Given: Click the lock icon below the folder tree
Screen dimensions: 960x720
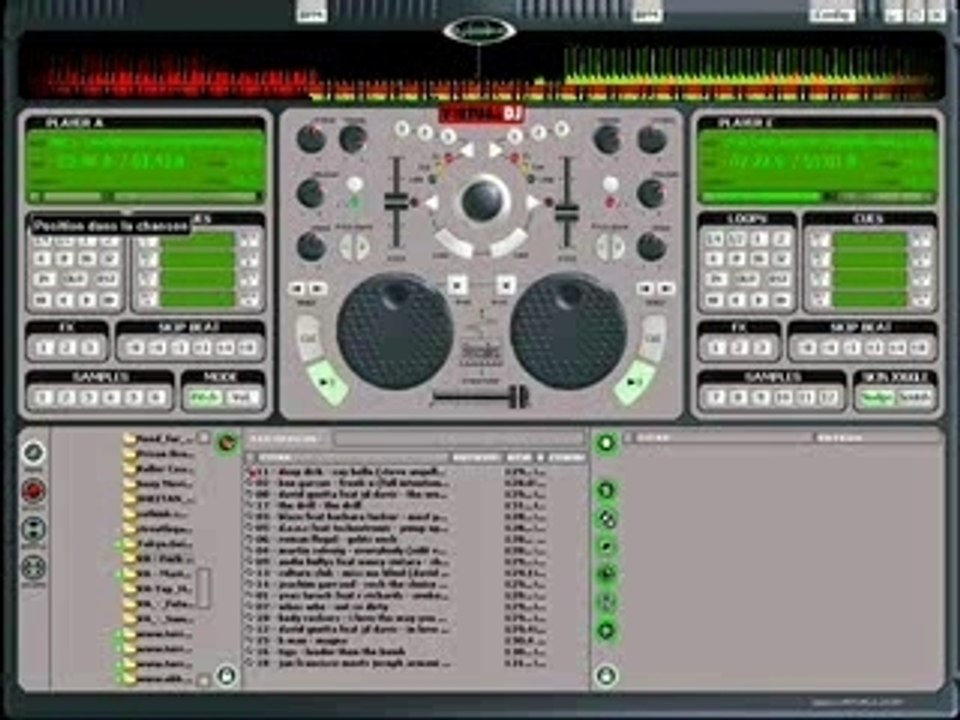Looking at the screenshot, I should [x=227, y=675].
